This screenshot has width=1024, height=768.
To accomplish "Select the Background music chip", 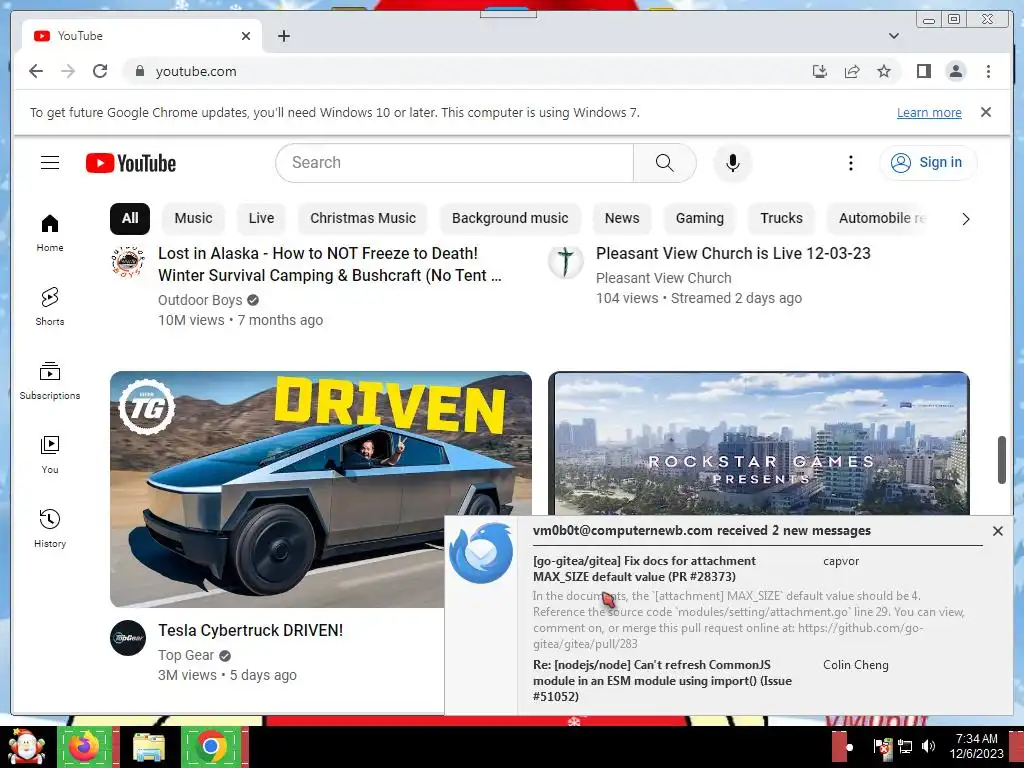I will pos(510,218).
